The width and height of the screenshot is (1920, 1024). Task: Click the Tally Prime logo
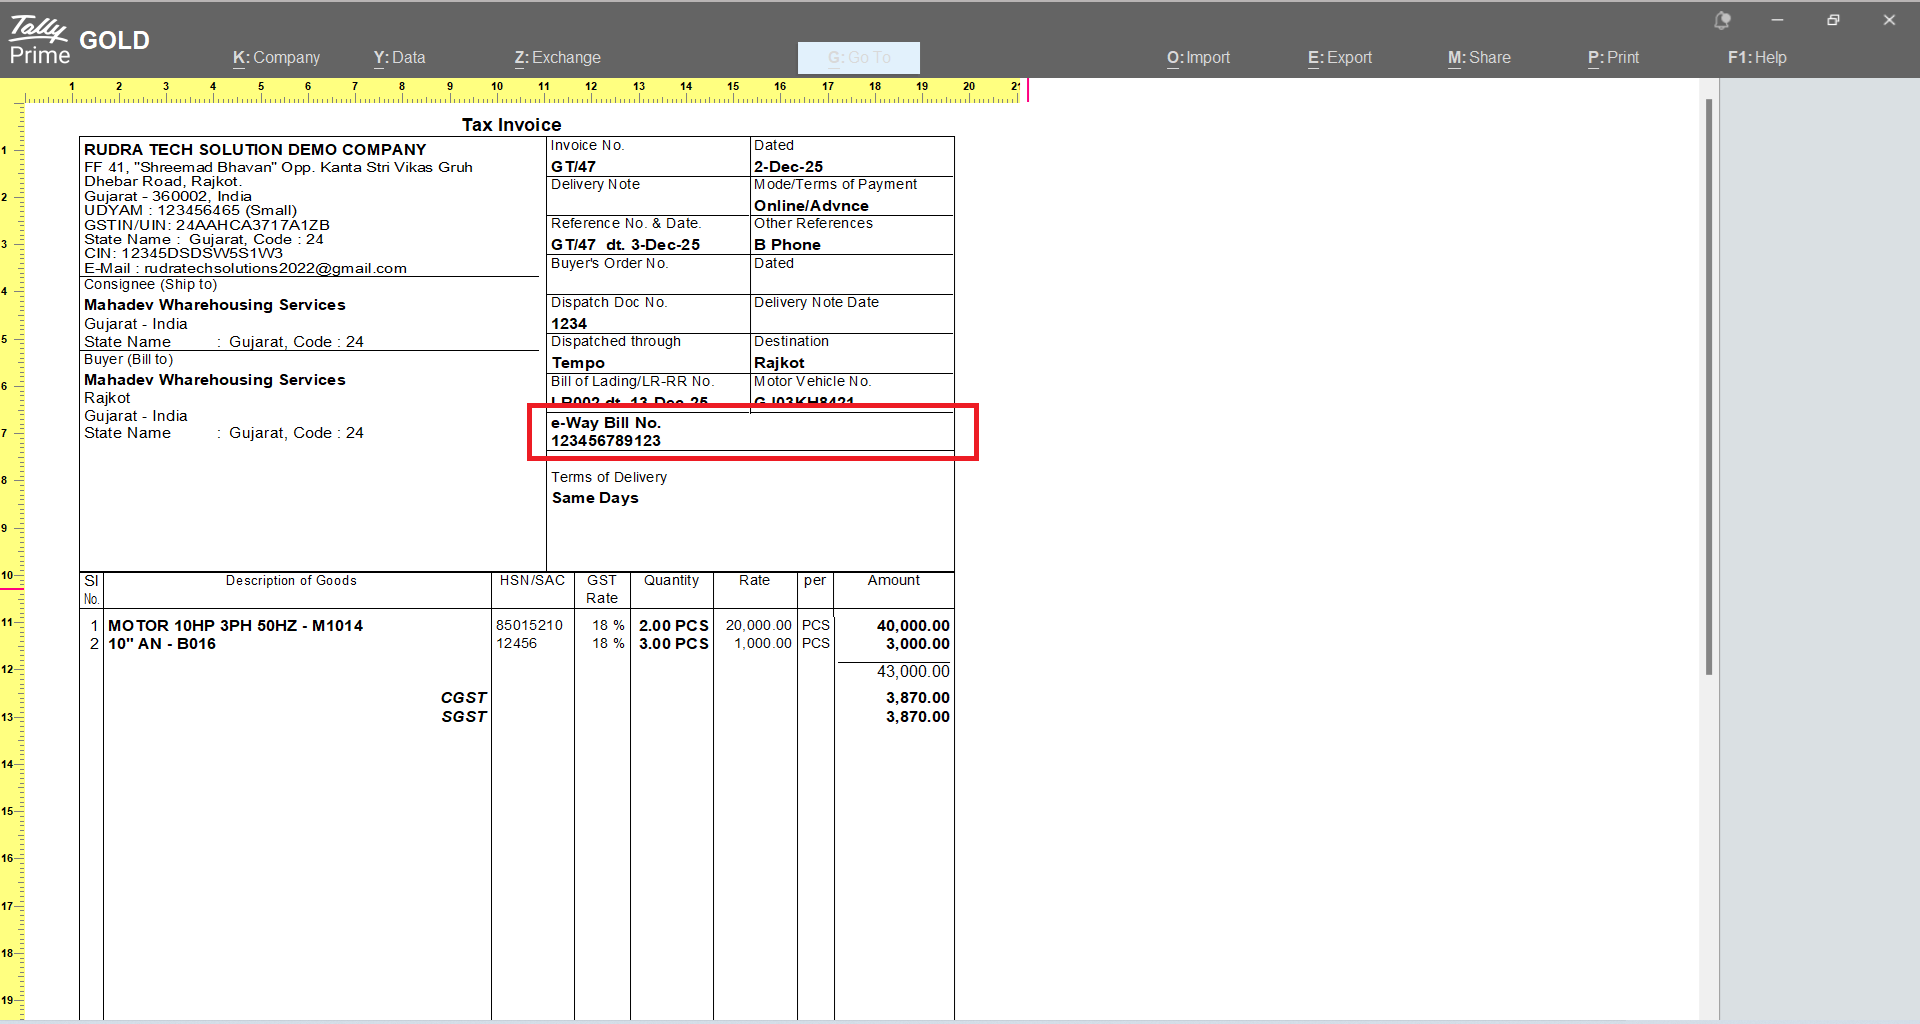pos(40,40)
